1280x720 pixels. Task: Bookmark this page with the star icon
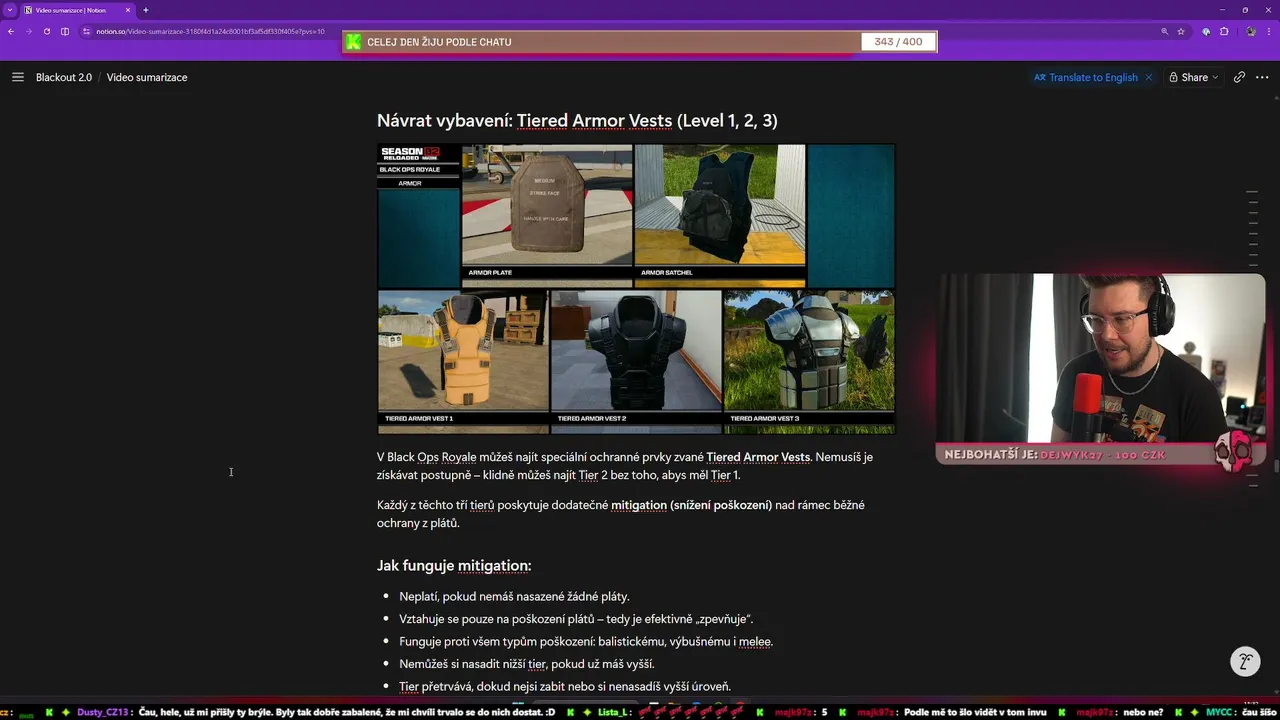click(1181, 31)
